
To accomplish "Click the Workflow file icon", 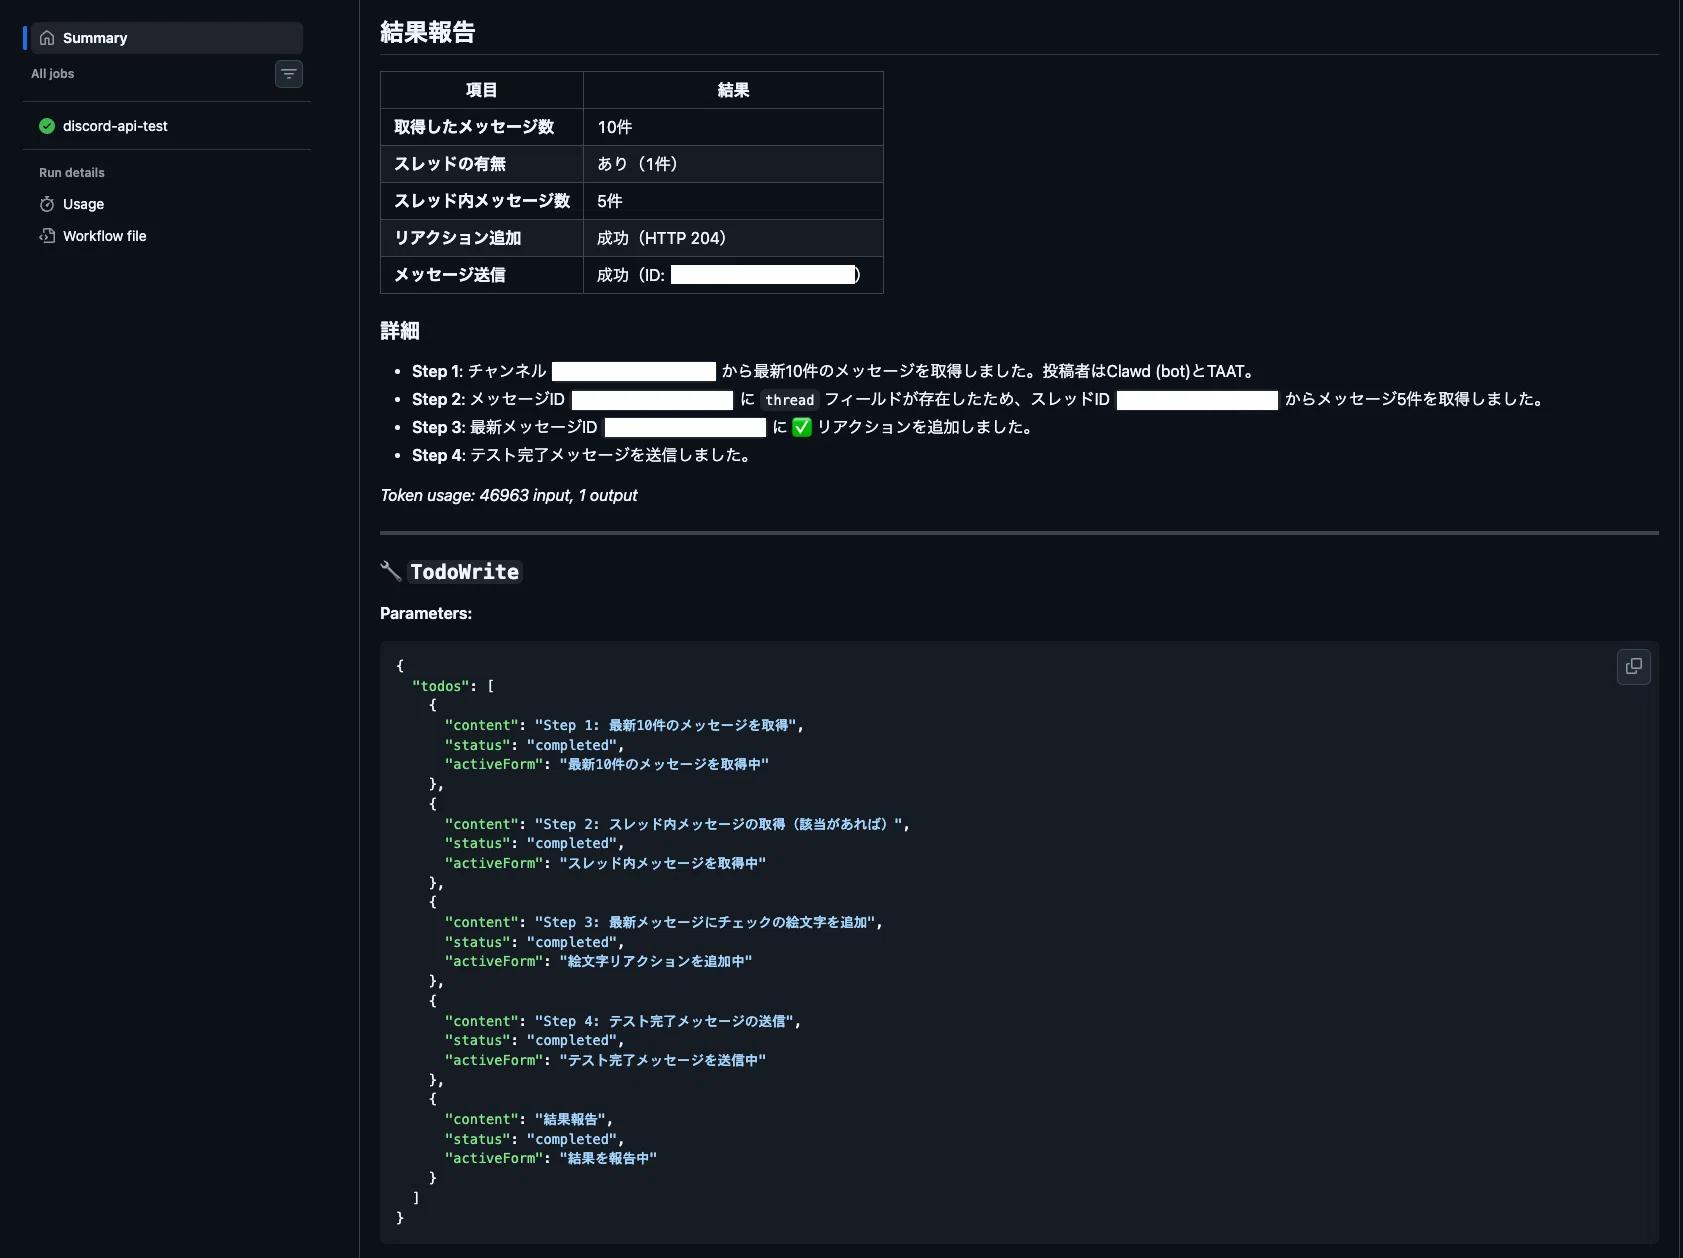I will [47, 236].
